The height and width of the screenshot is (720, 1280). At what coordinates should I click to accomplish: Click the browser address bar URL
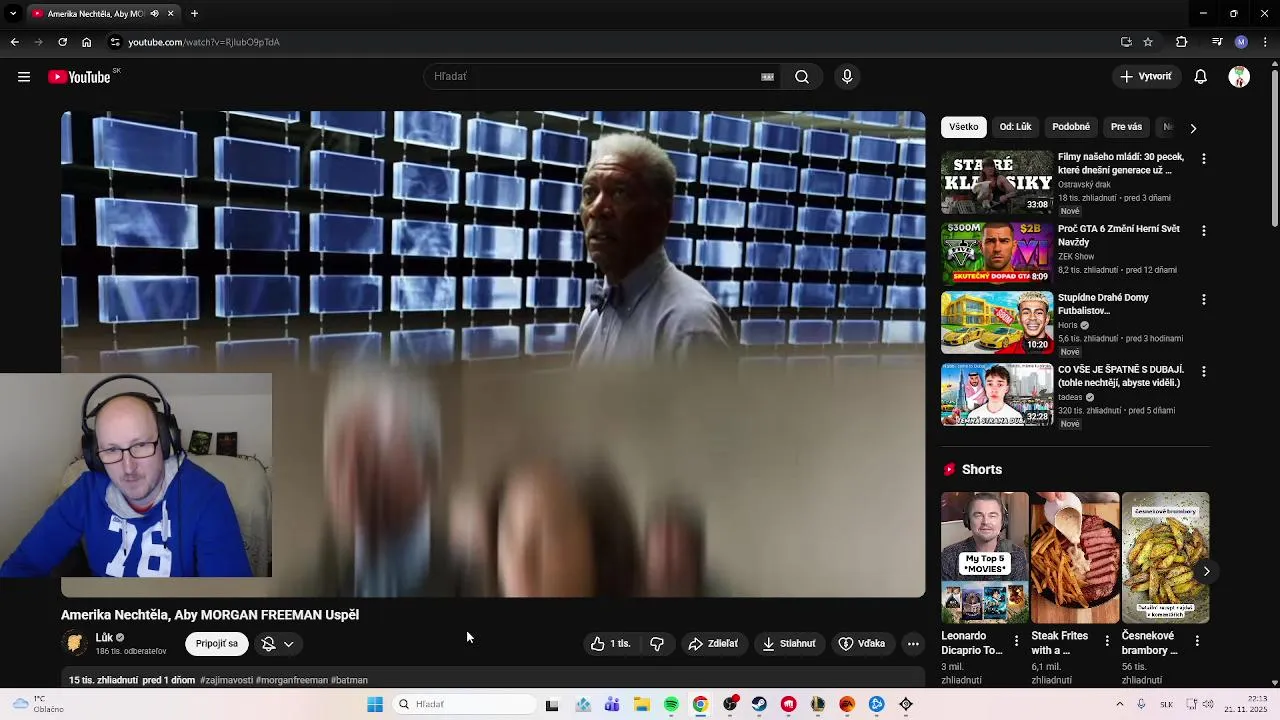(x=204, y=42)
